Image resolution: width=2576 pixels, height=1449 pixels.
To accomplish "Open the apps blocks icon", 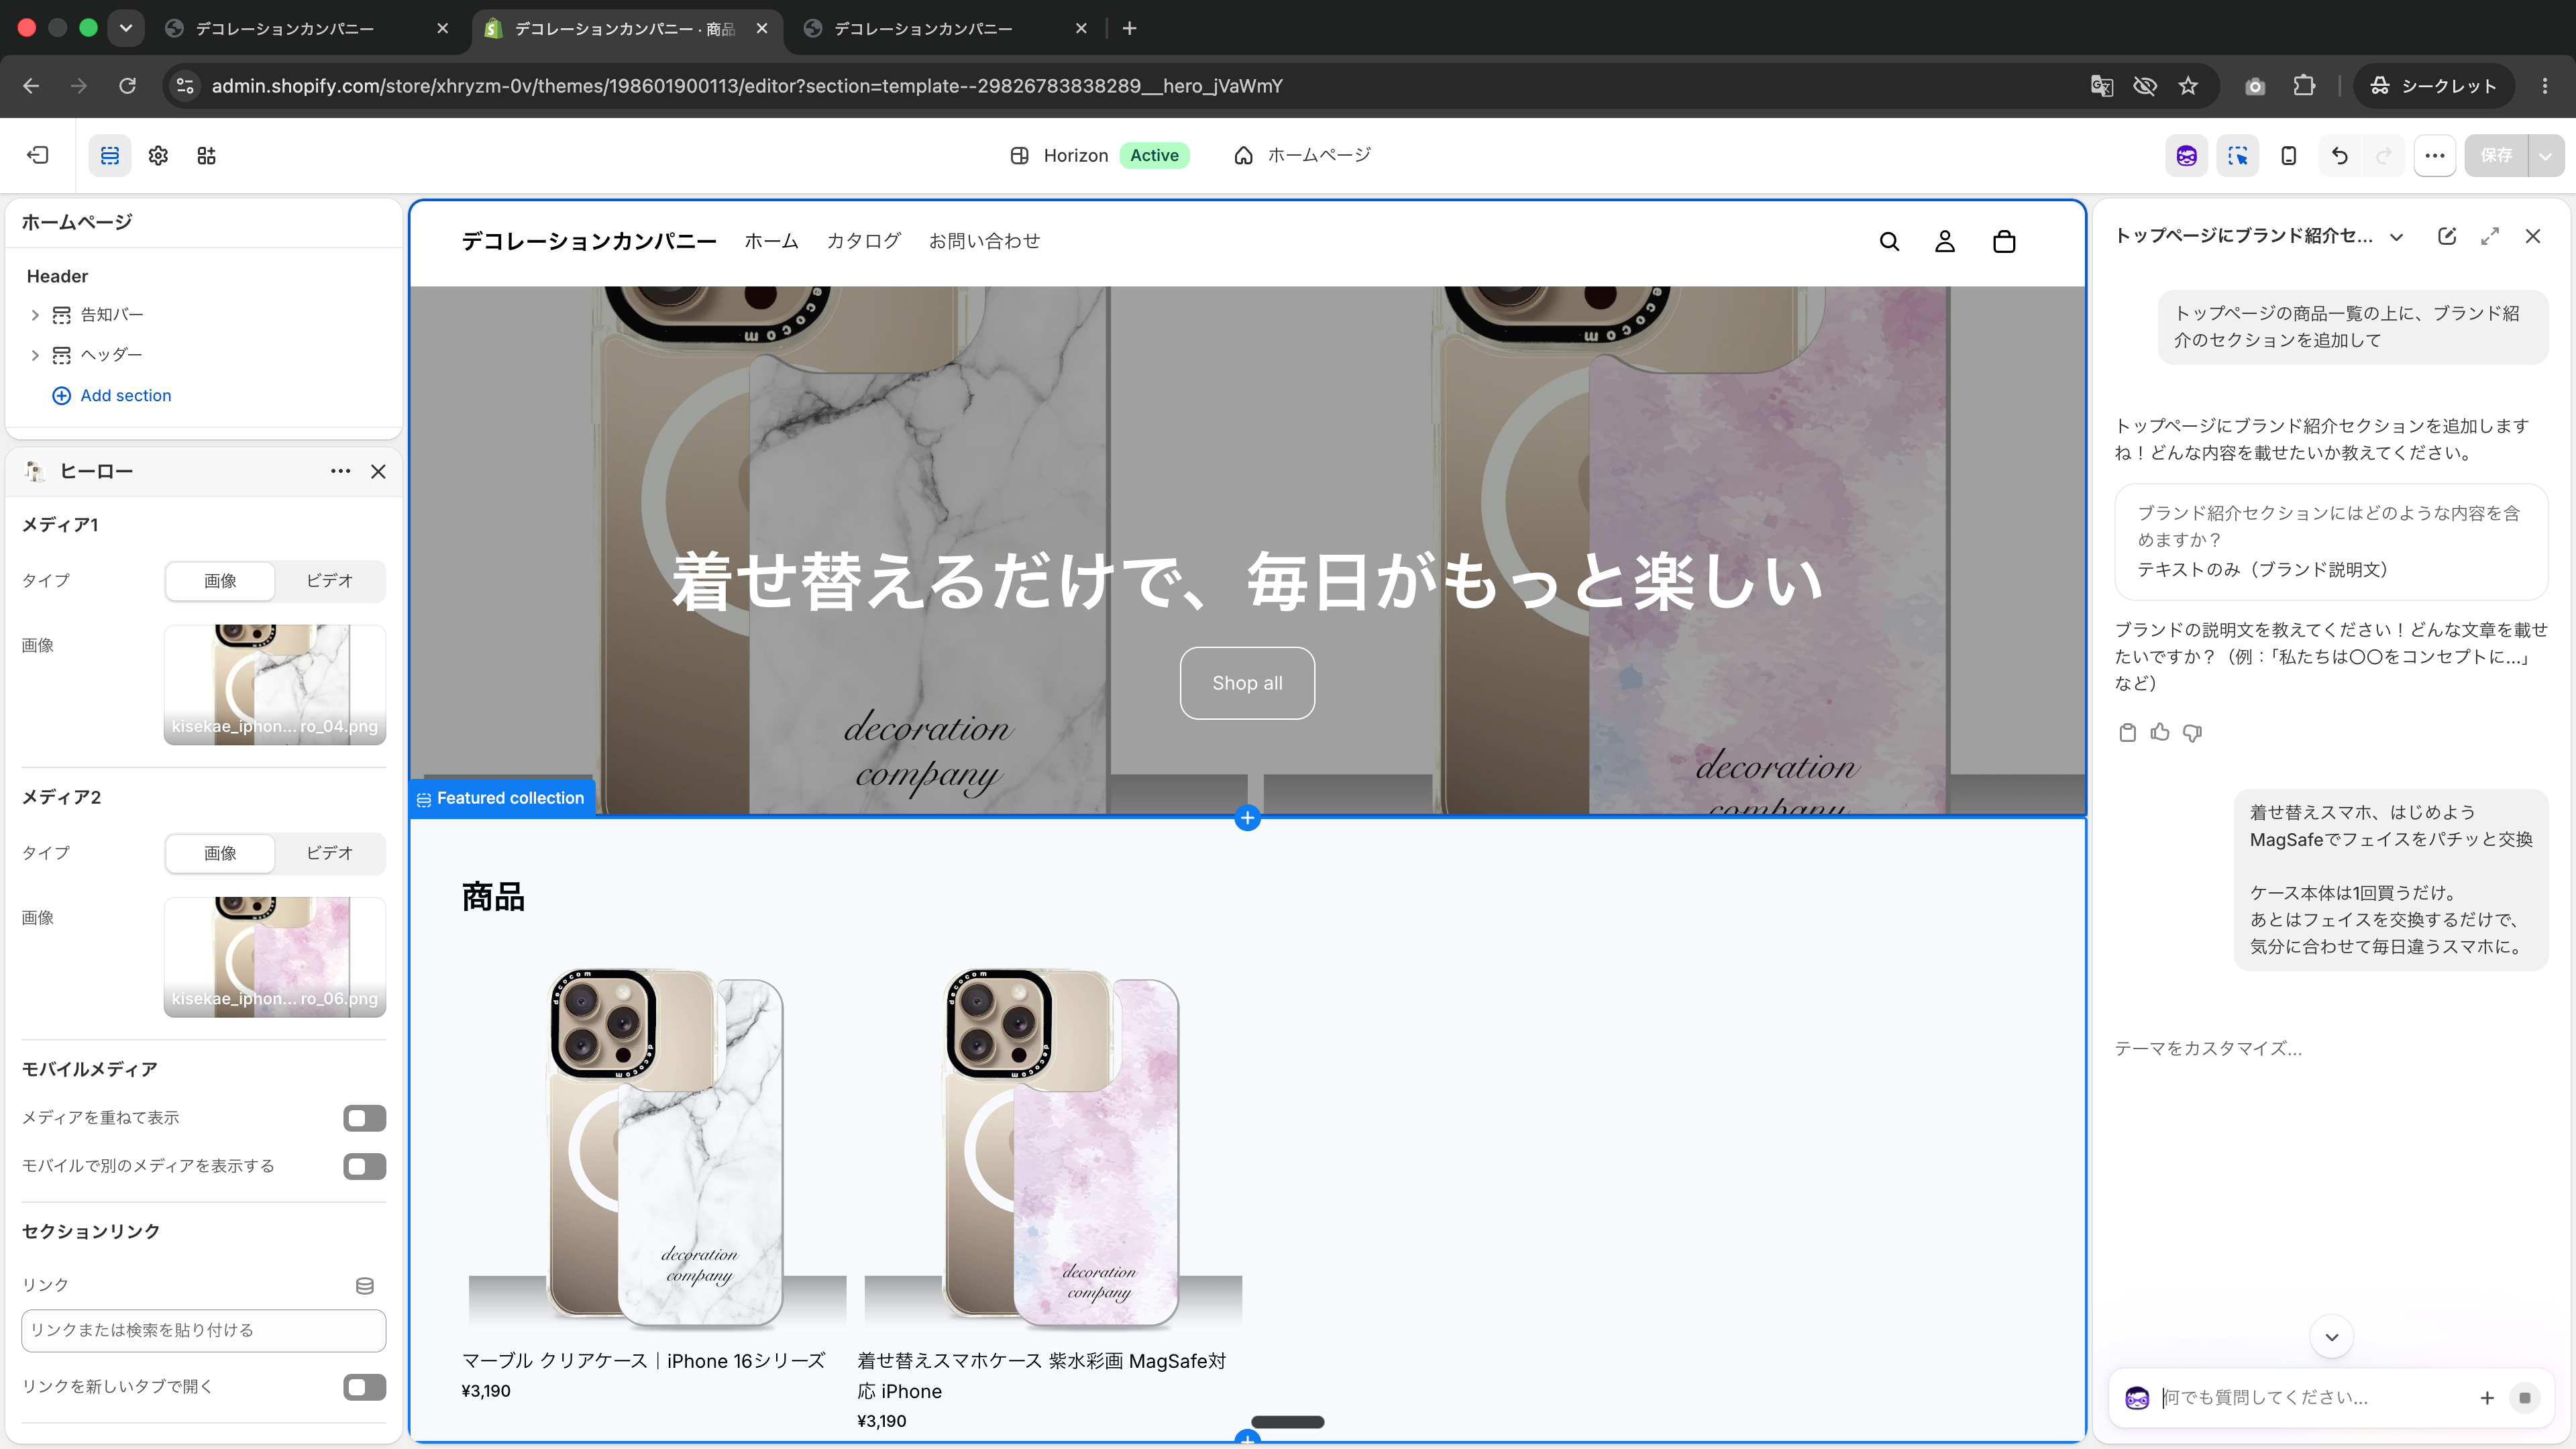I will [206, 155].
